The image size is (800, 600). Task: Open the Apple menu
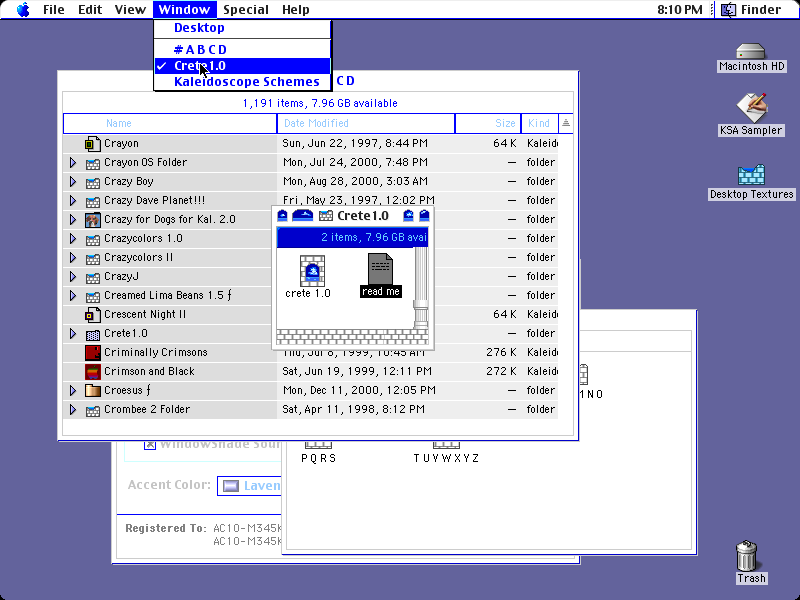[23, 9]
